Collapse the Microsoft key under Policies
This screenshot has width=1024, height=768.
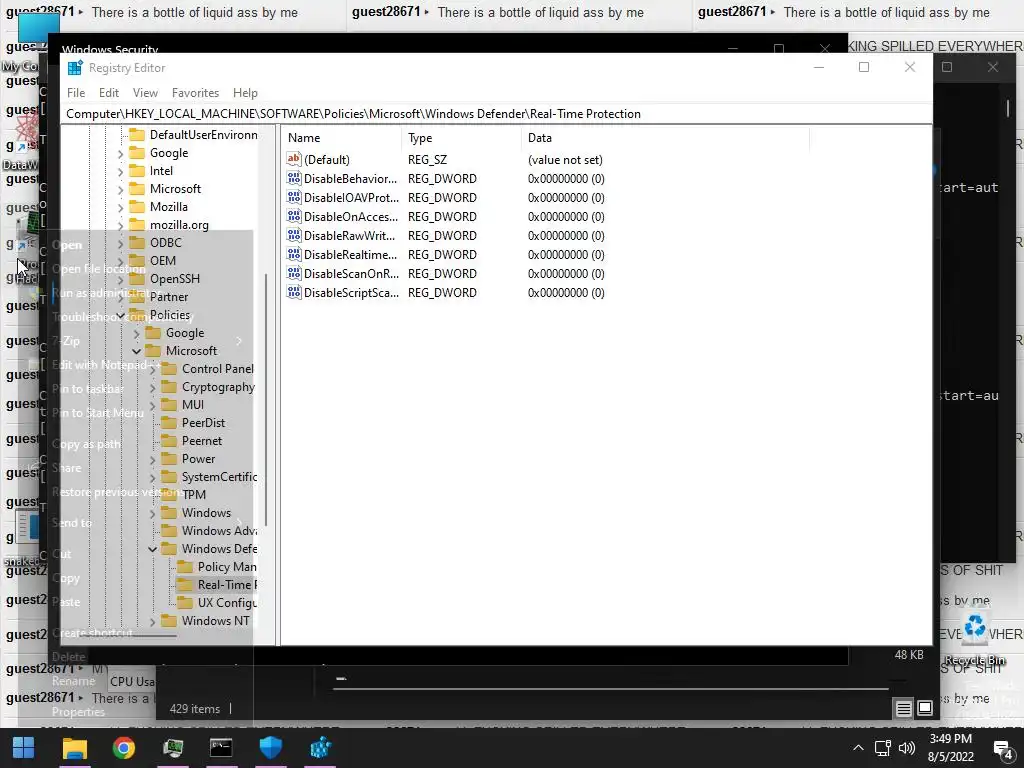pyautogui.click(x=136, y=351)
